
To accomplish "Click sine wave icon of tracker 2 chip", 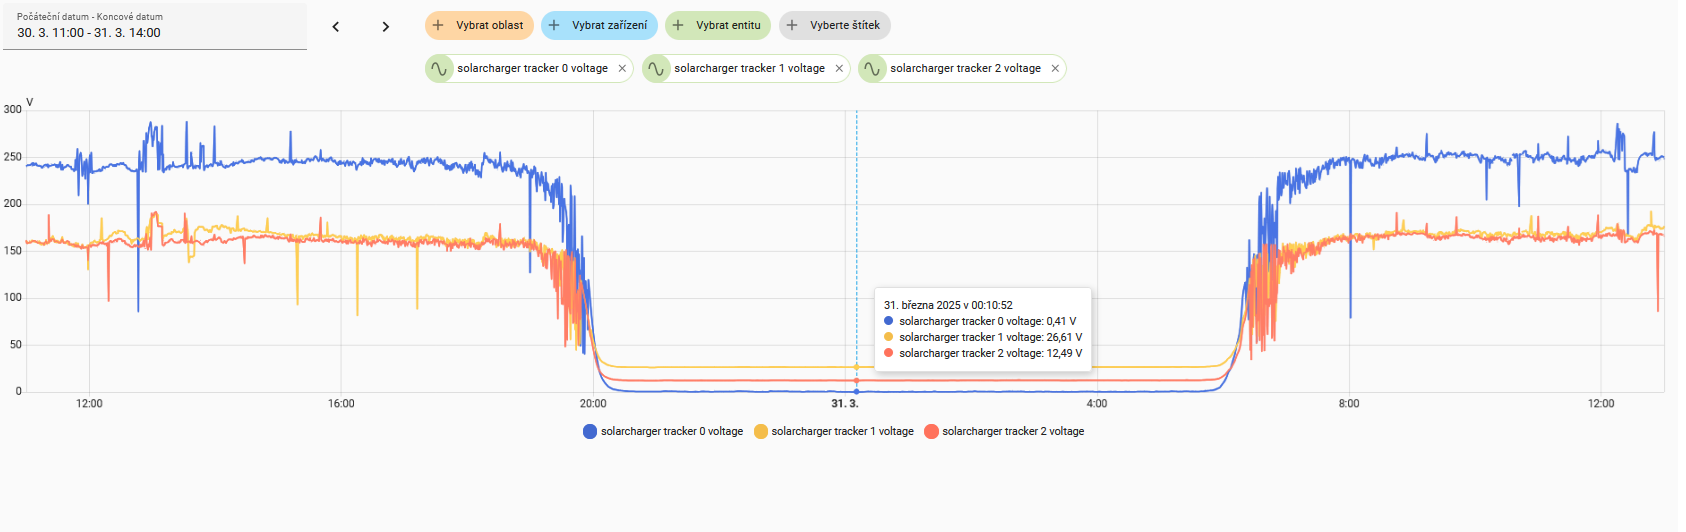I will tap(872, 69).
